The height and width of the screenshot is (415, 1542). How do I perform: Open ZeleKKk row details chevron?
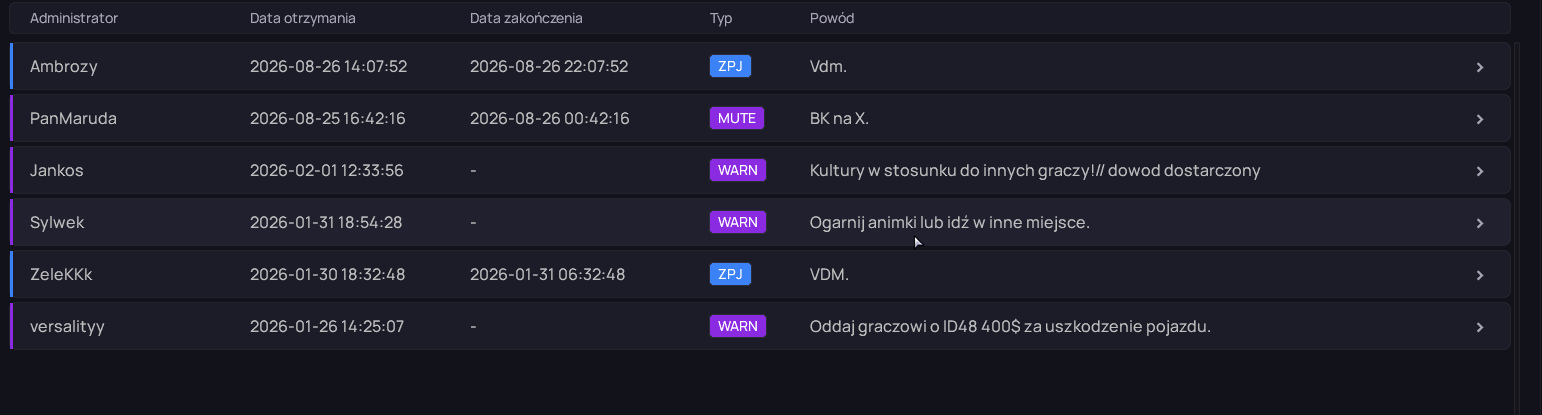click(1480, 275)
